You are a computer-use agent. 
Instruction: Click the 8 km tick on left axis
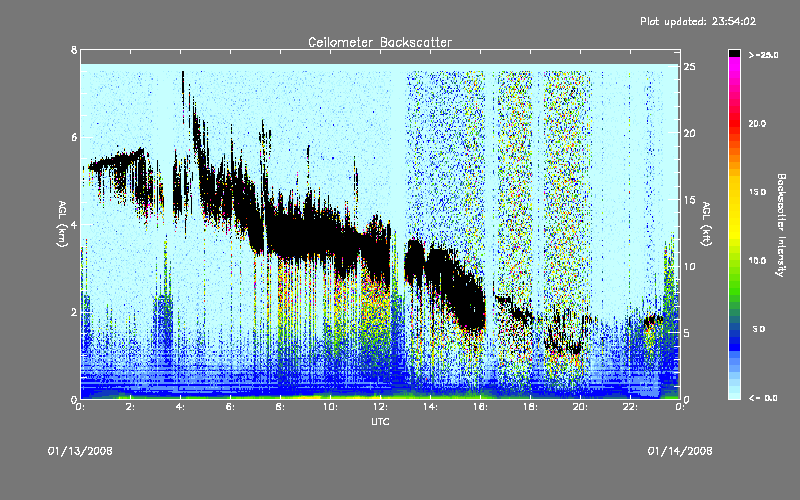tap(74, 50)
